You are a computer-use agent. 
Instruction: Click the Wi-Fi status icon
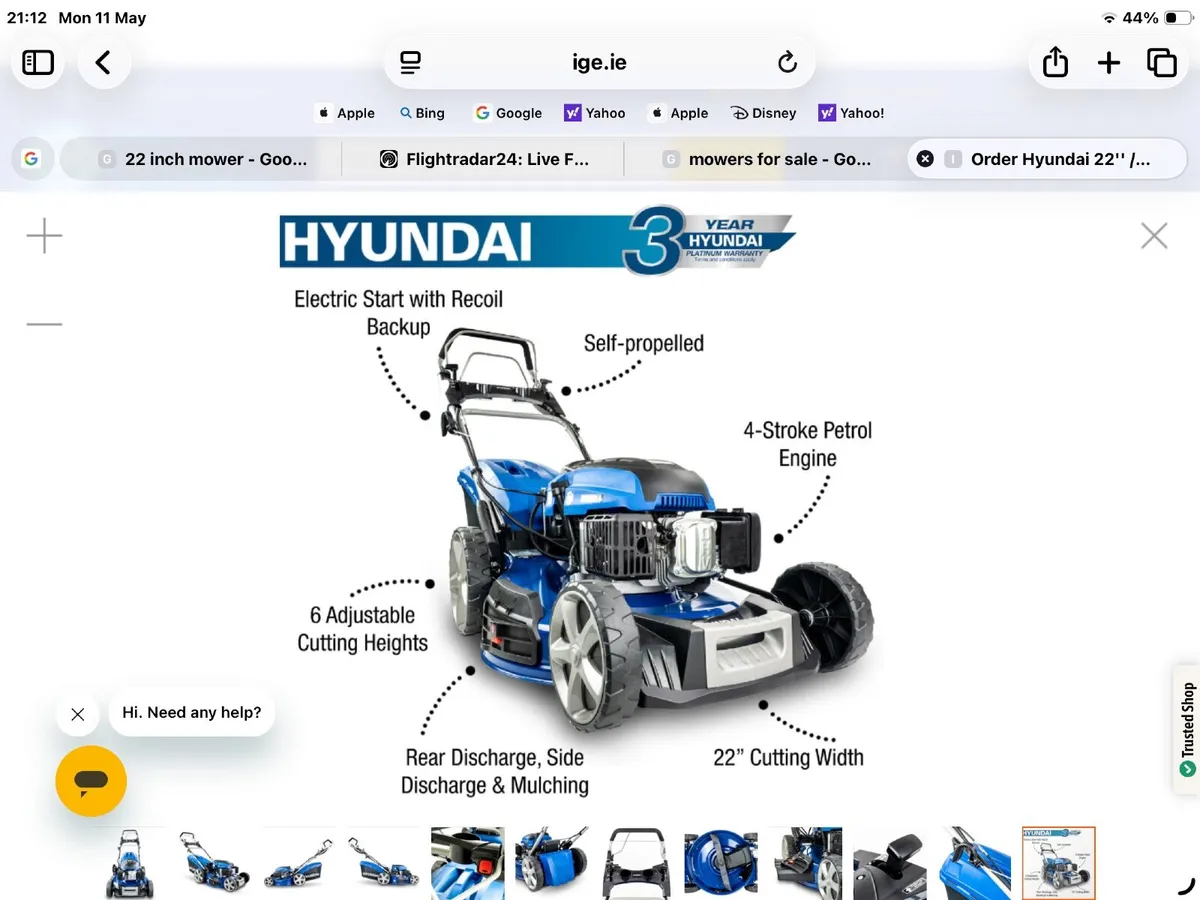1108,18
